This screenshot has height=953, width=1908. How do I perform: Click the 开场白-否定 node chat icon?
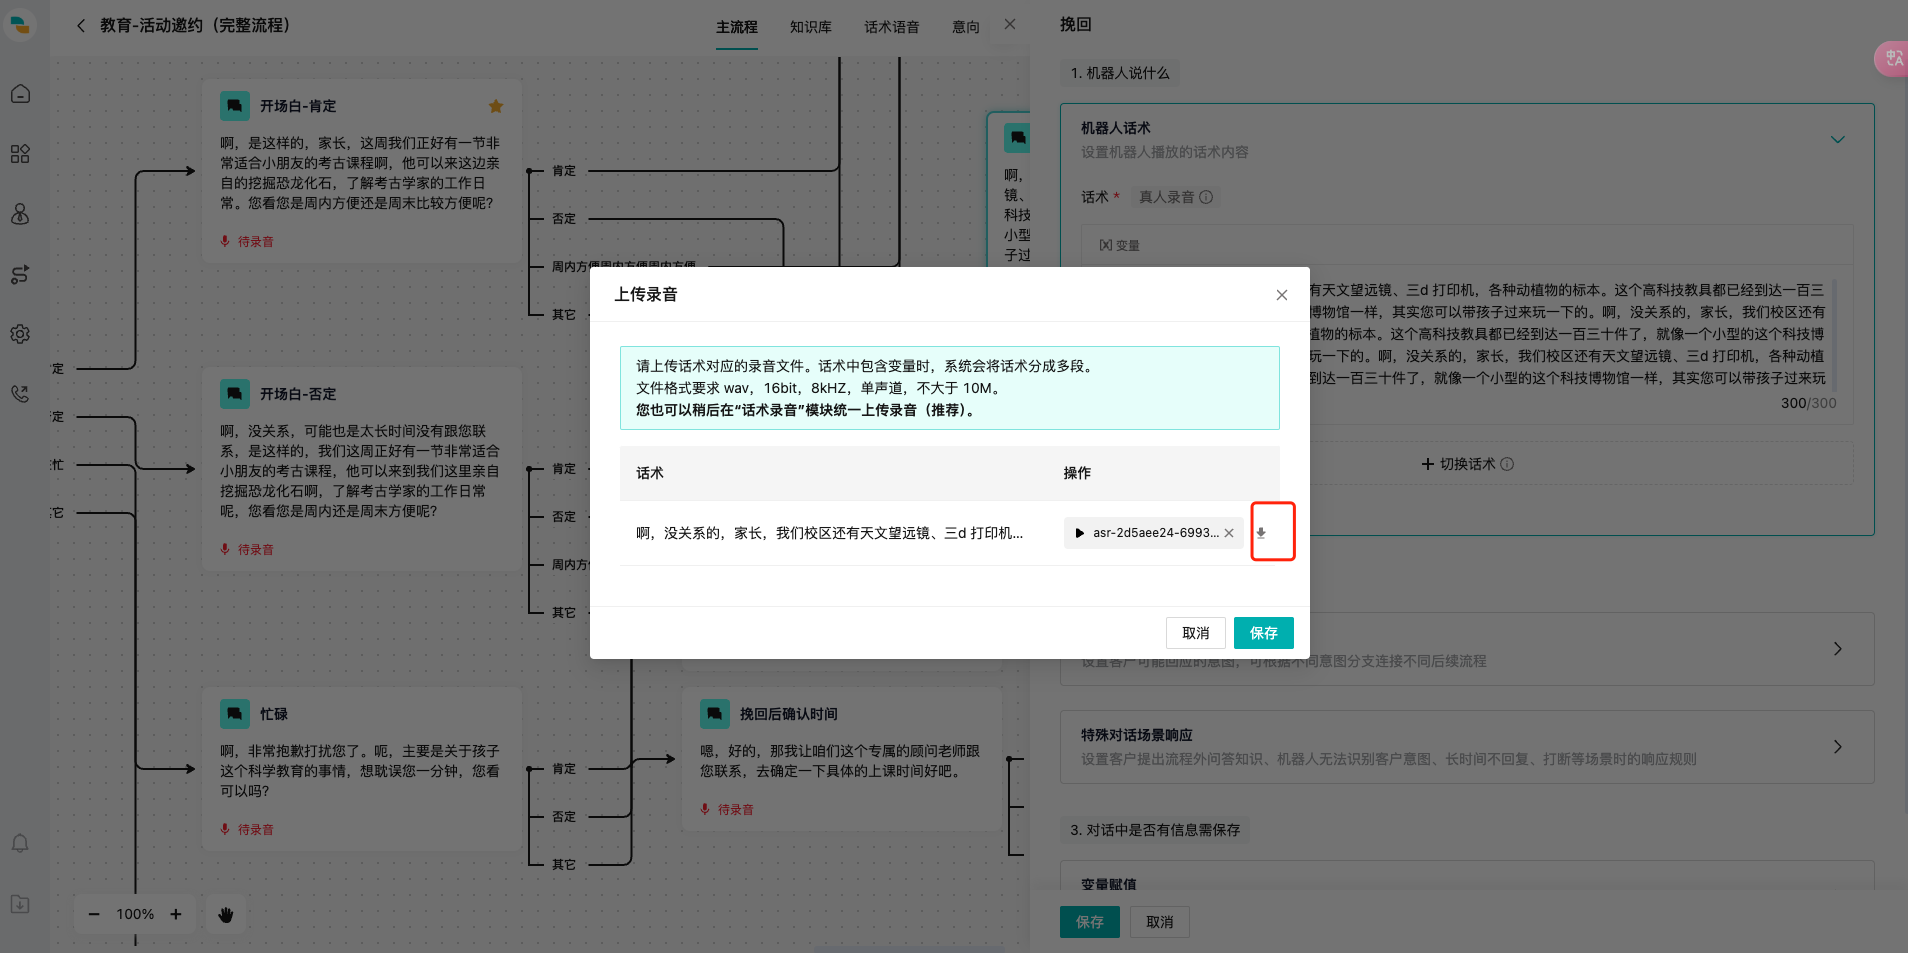(235, 394)
